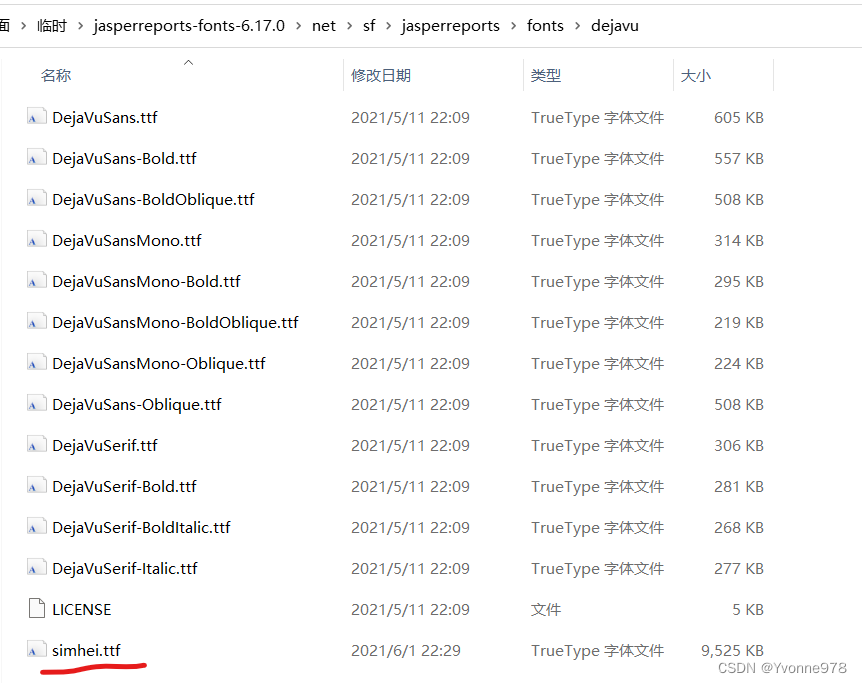This screenshot has height=683, width=862.
Task: Click the LICENSE file icon
Action: tap(36, 608)
